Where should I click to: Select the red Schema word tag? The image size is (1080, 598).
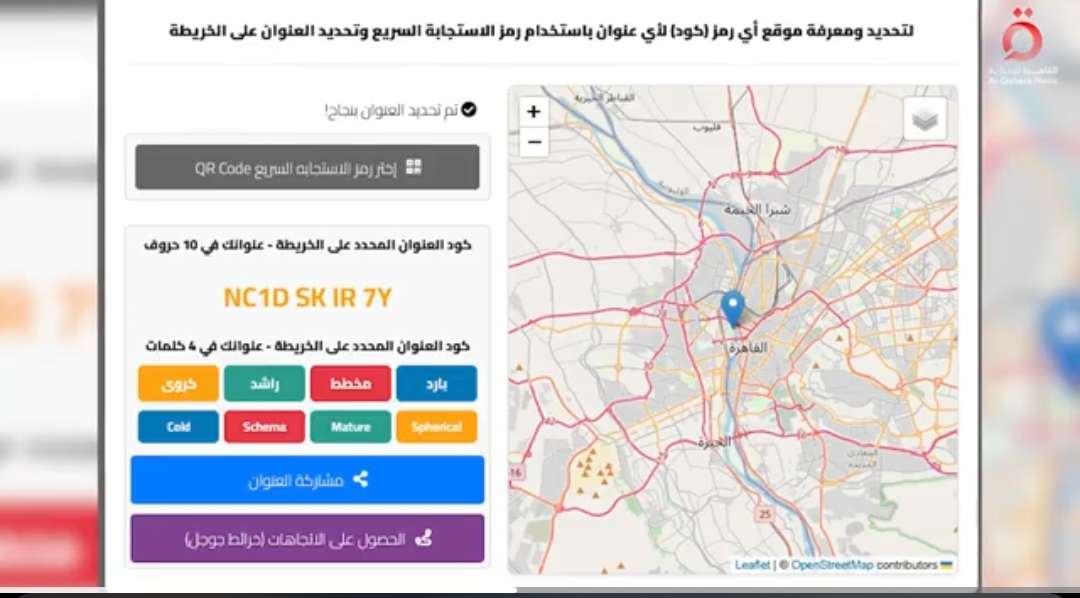click(264, 427)
